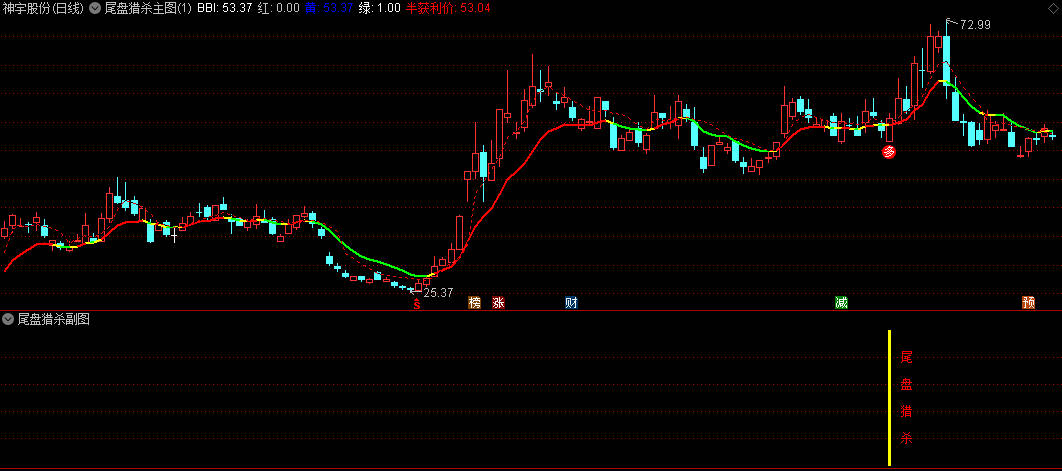The width and height of the screenshot is (1062, 471).
Task: Click the red 猎 character in sub-chart
Action: (x=906, y=411)
